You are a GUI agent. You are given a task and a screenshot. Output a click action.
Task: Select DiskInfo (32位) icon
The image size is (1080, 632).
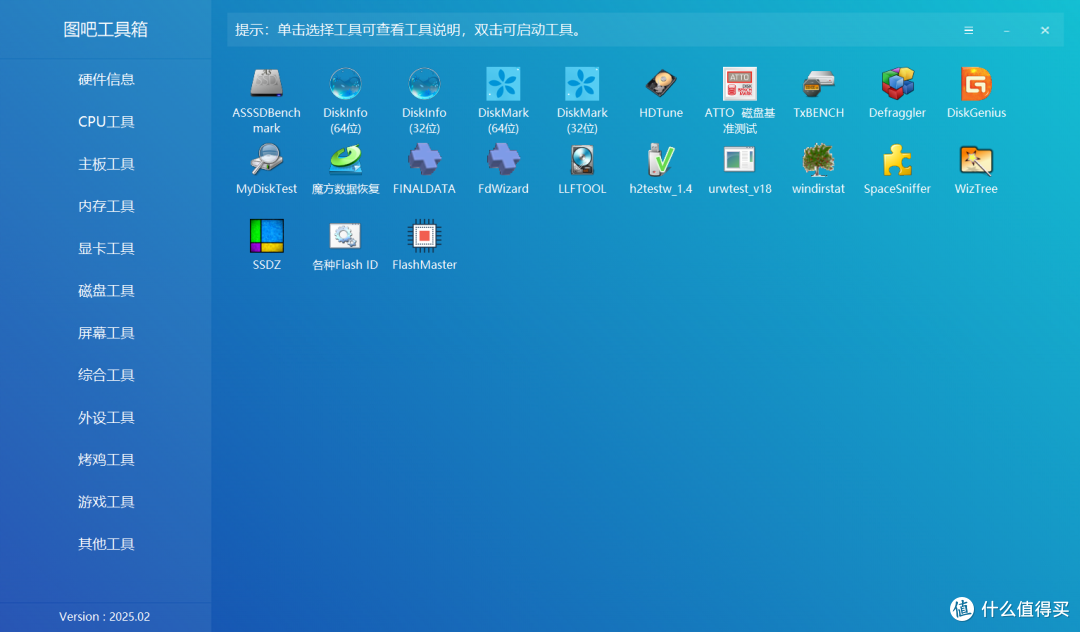click(424, 84)
